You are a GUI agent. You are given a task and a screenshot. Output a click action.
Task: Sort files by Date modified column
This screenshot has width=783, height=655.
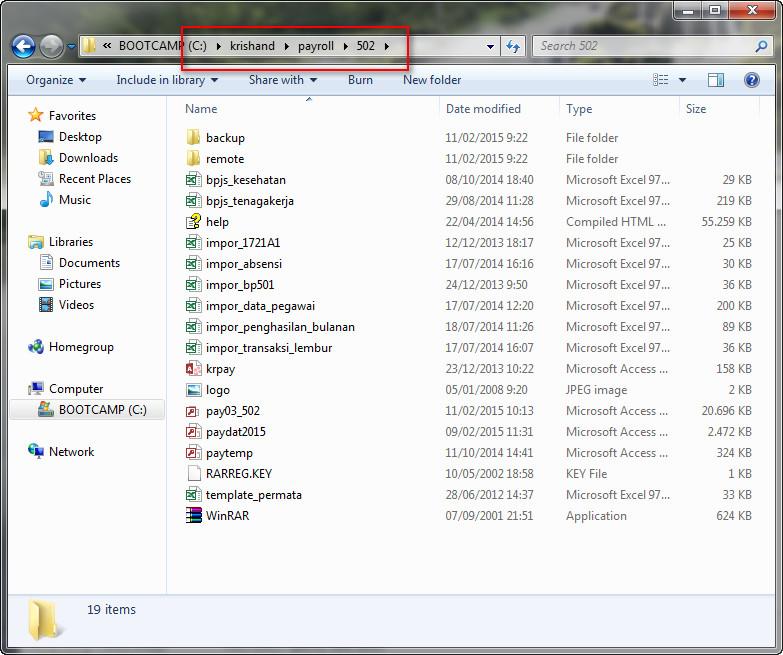[x=483, y=109]
